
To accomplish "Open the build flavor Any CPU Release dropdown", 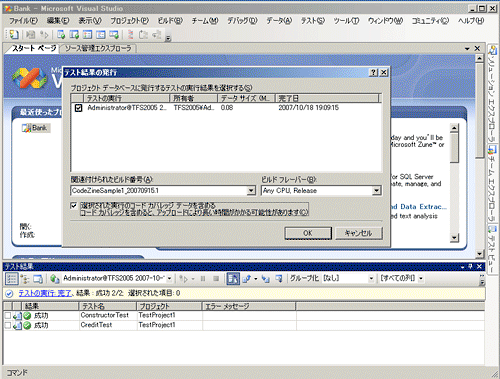I will (377, 191).
